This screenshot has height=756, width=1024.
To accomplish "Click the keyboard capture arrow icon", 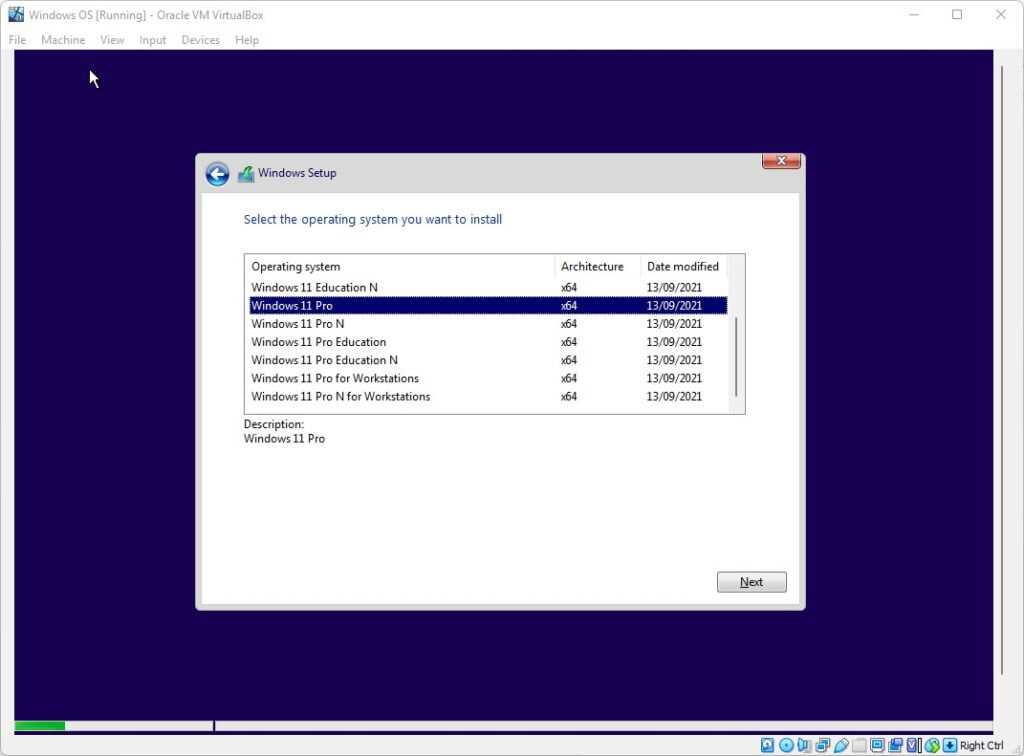I will point(949,745).
